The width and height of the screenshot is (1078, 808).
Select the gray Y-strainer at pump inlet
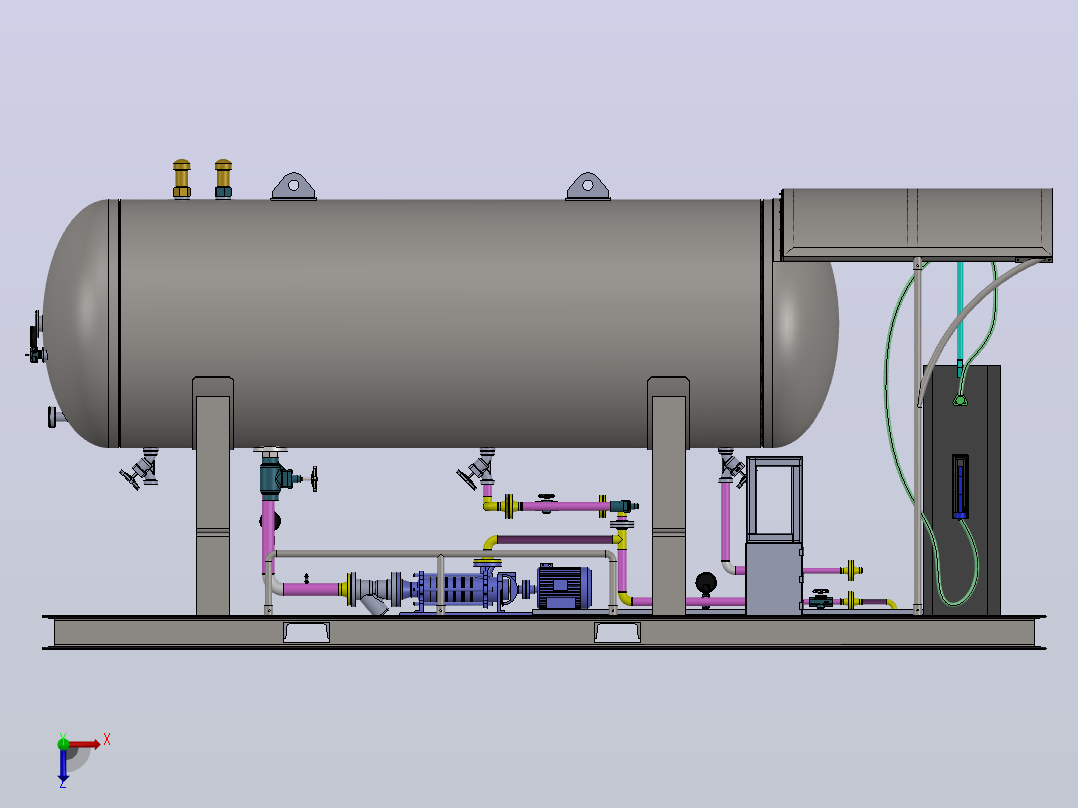coord(371,593)
